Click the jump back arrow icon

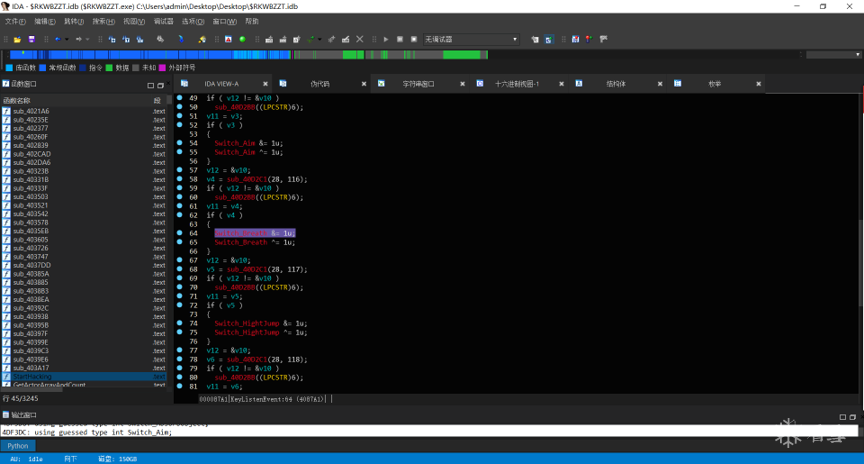tap(57, 40)
